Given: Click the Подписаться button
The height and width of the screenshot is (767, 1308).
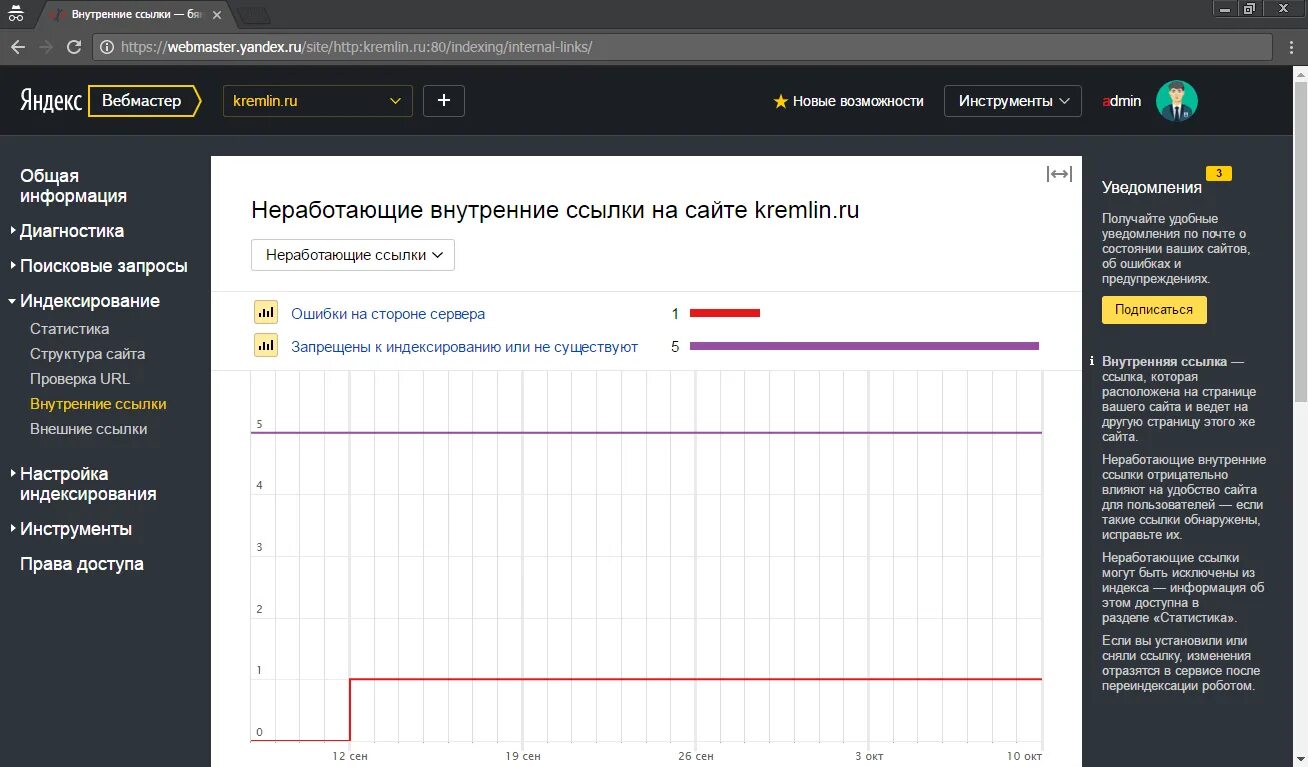Looking at the screenshot, I should (x=1154, y=310).
